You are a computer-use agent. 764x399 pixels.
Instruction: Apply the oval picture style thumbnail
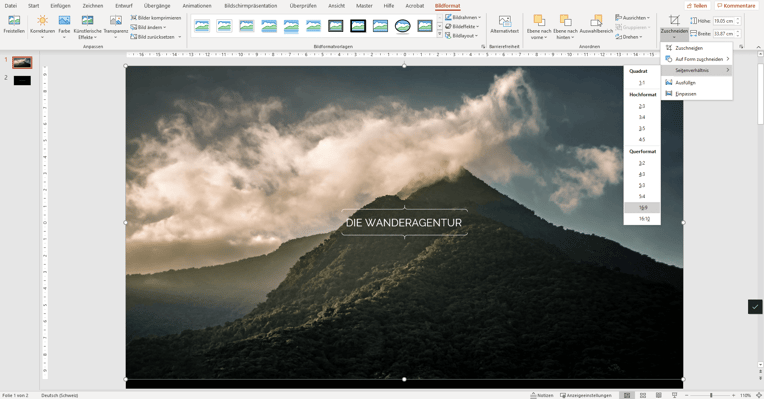click(402, 26)
